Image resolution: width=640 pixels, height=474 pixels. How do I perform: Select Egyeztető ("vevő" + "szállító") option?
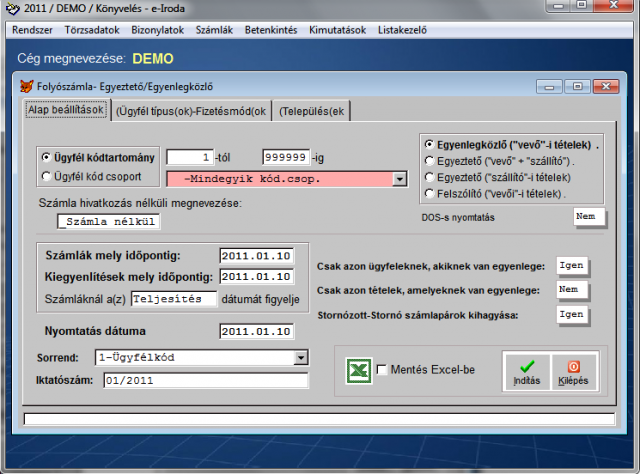pos(430,160)
